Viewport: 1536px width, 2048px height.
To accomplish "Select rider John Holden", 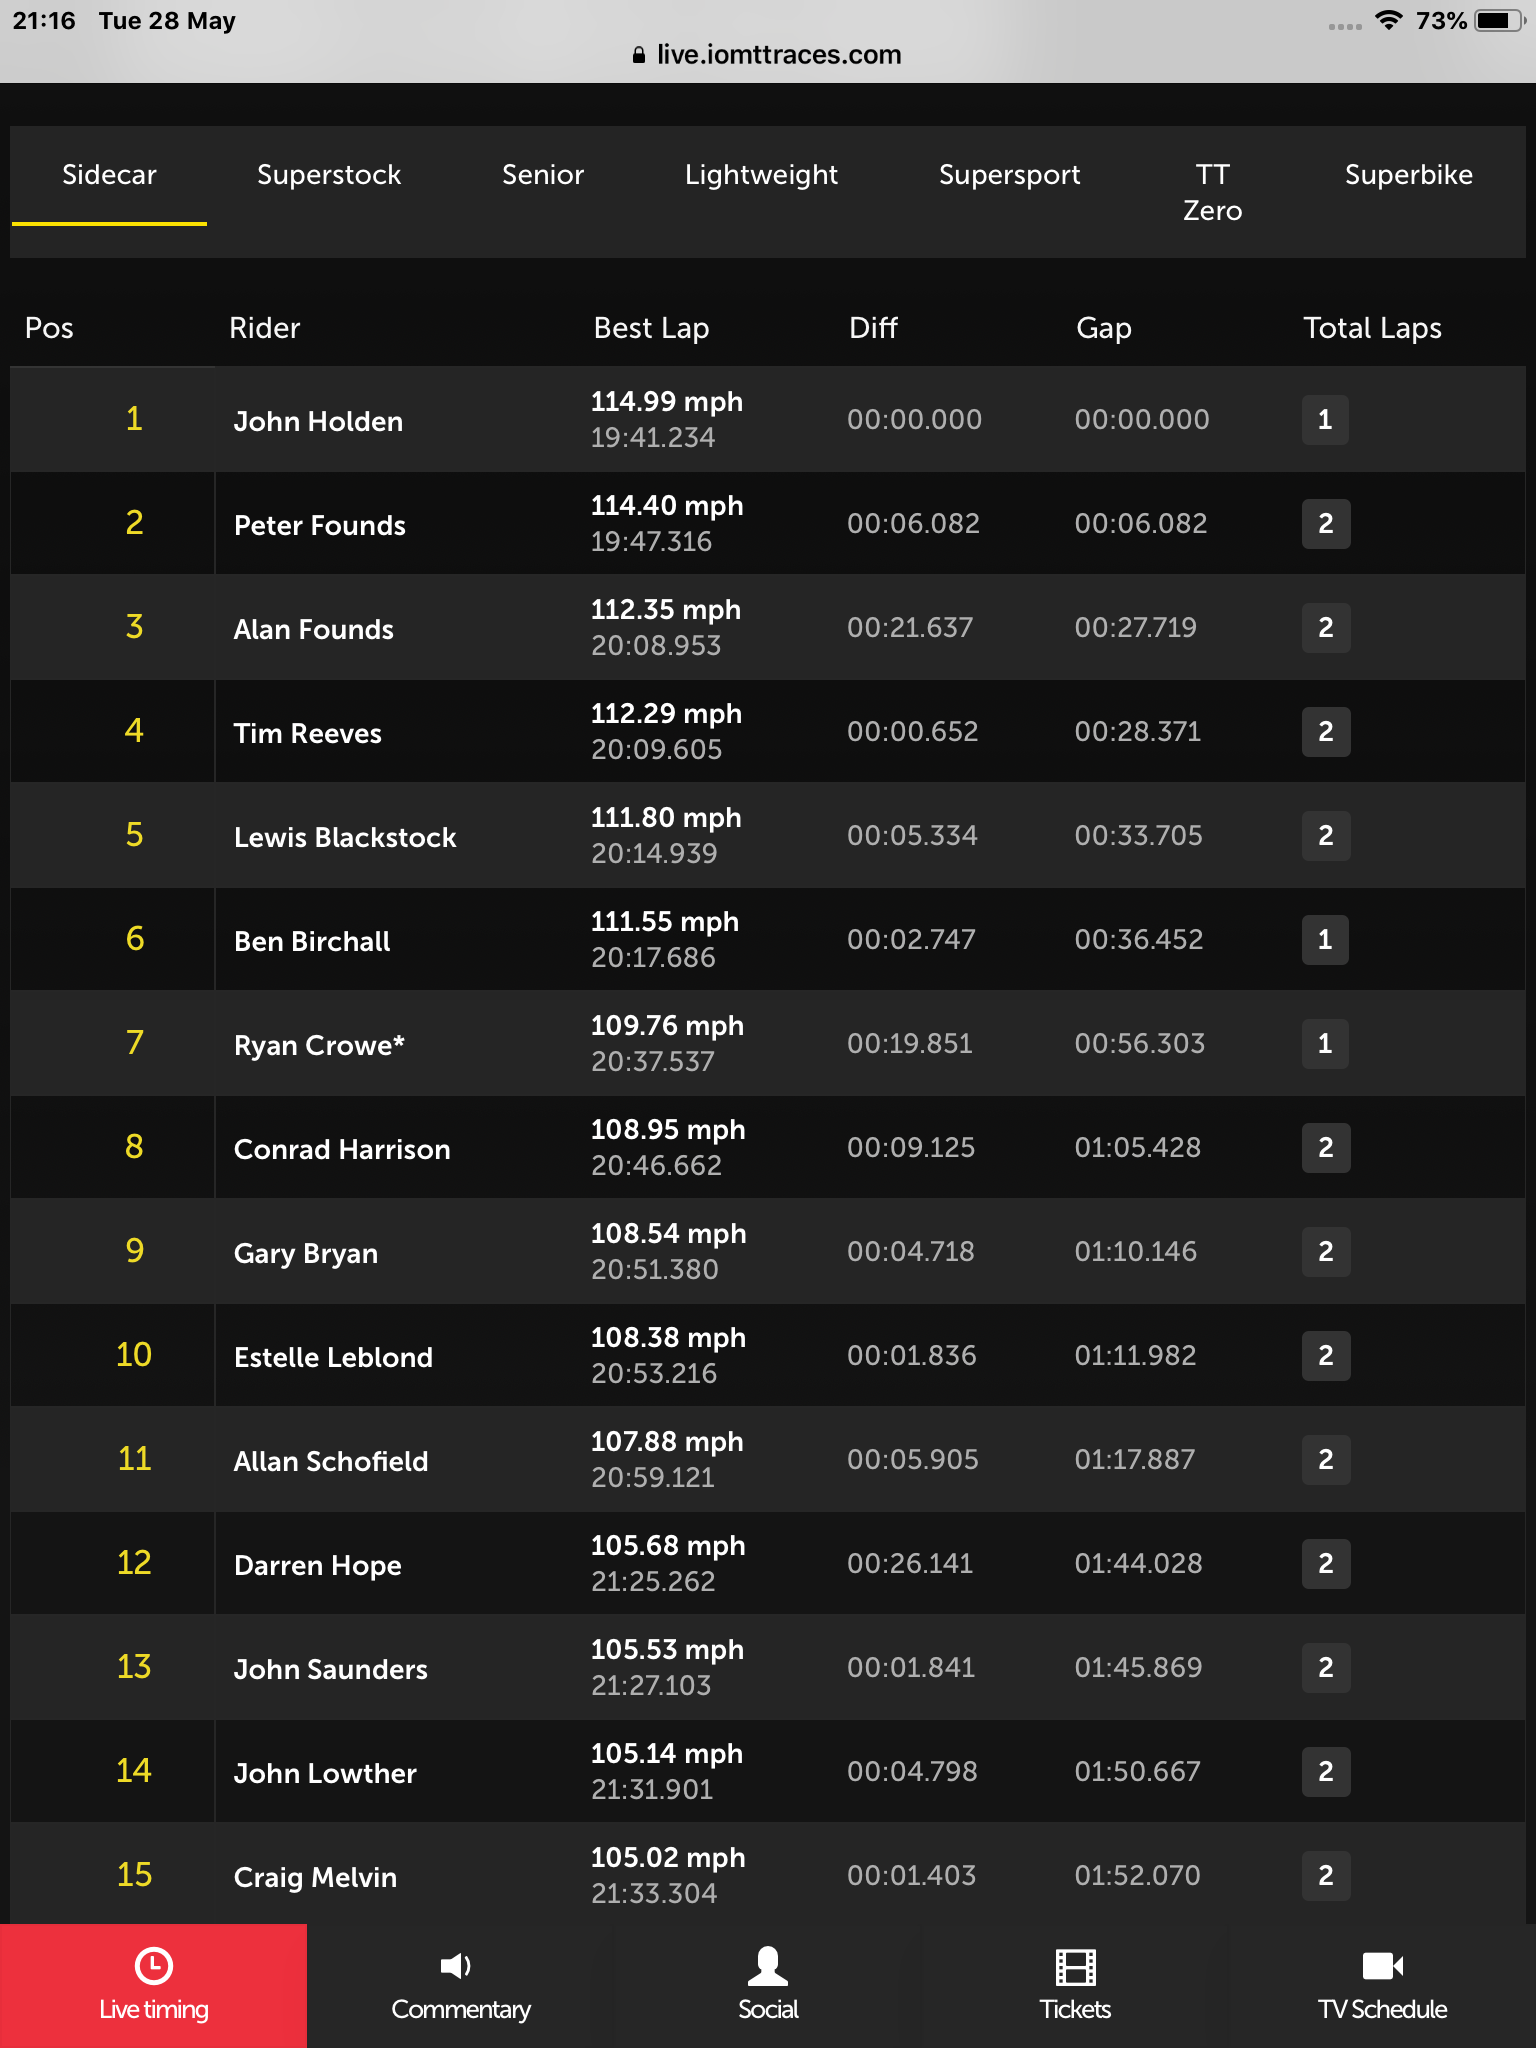I will point(318,421).
